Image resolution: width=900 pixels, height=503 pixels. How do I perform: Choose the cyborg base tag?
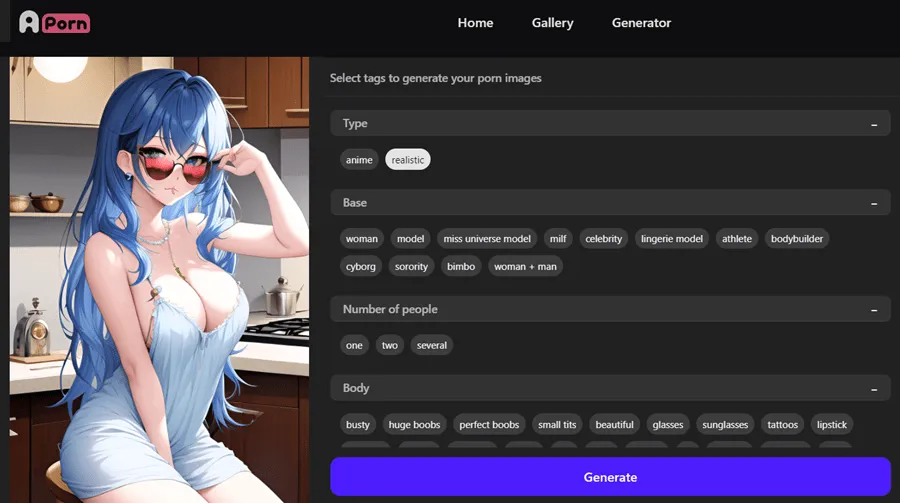click(x=360, y=266)
